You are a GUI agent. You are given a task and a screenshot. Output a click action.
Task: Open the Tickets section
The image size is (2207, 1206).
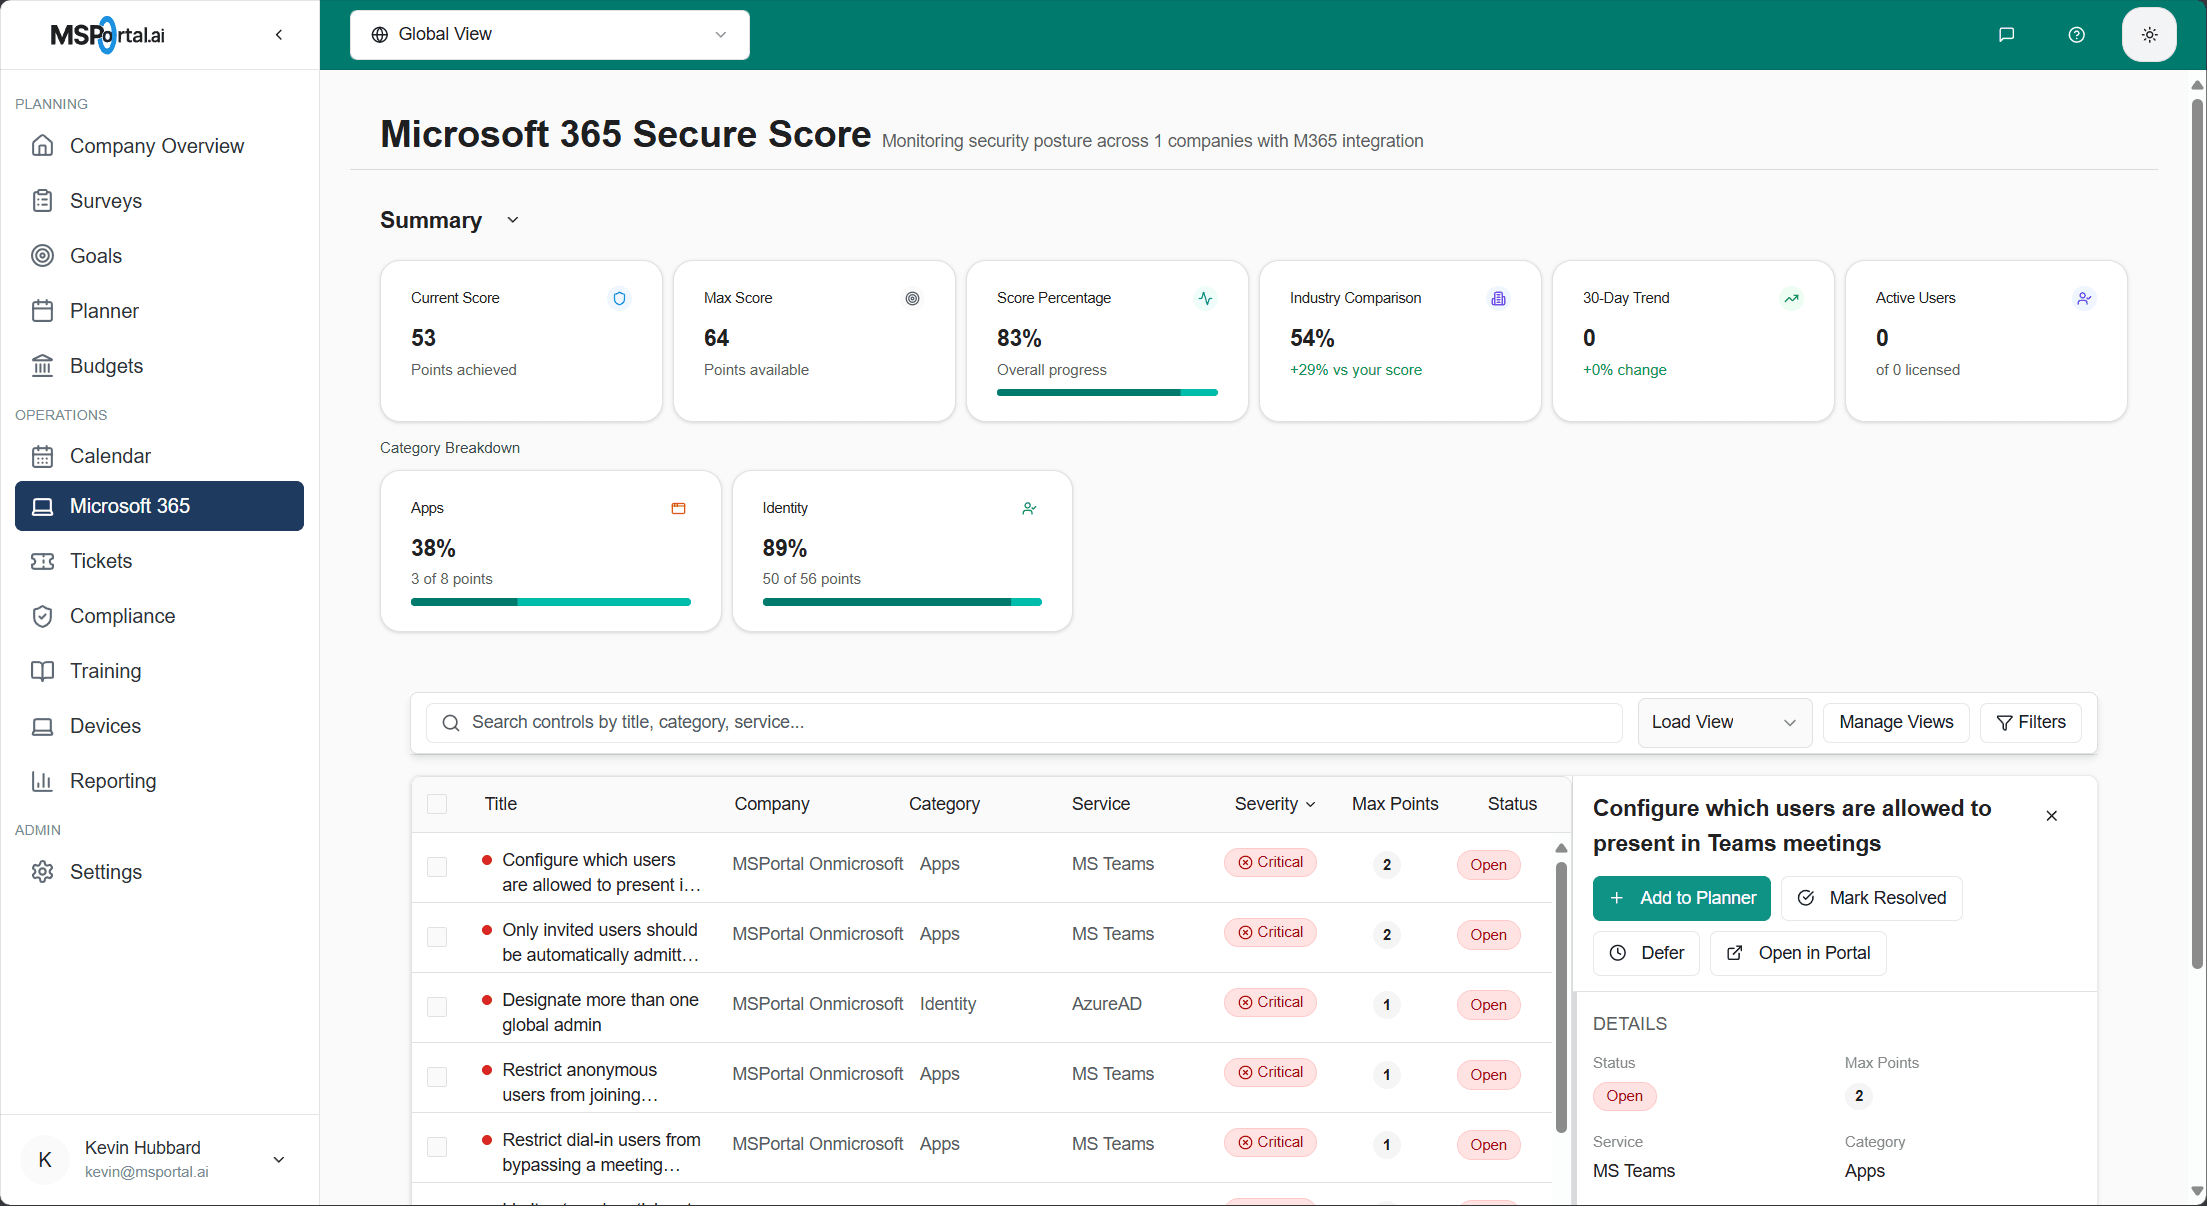pyautogui.click(x=101, y=561)
